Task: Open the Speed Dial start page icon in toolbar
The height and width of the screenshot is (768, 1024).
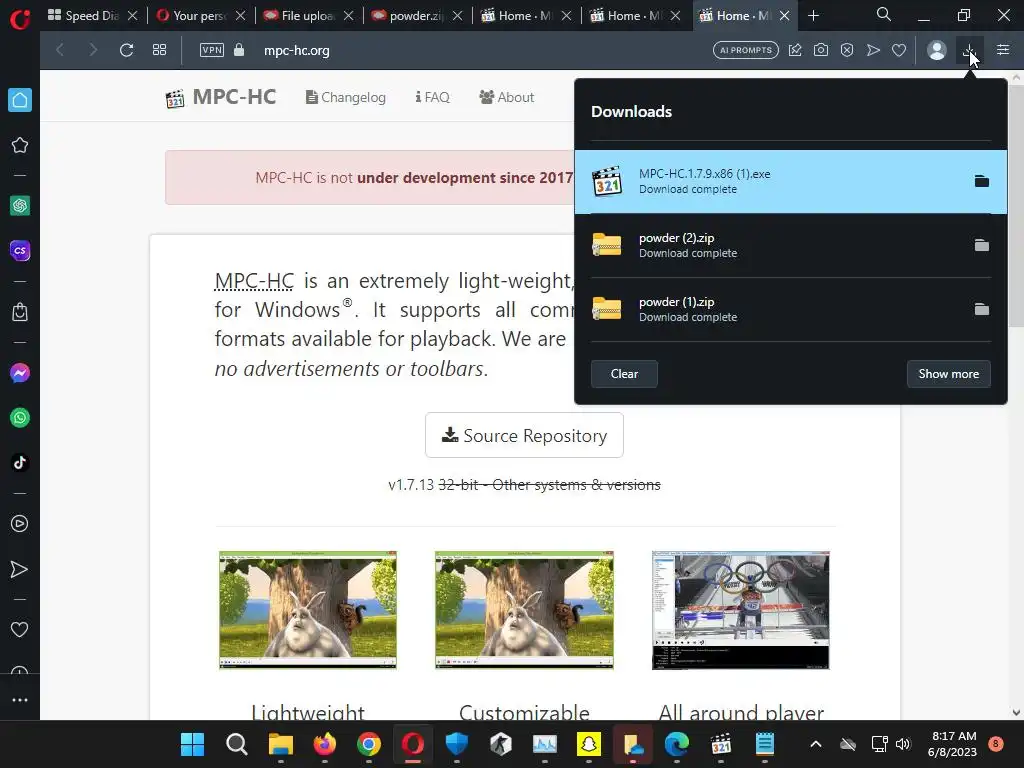Action: coord(159,50)
